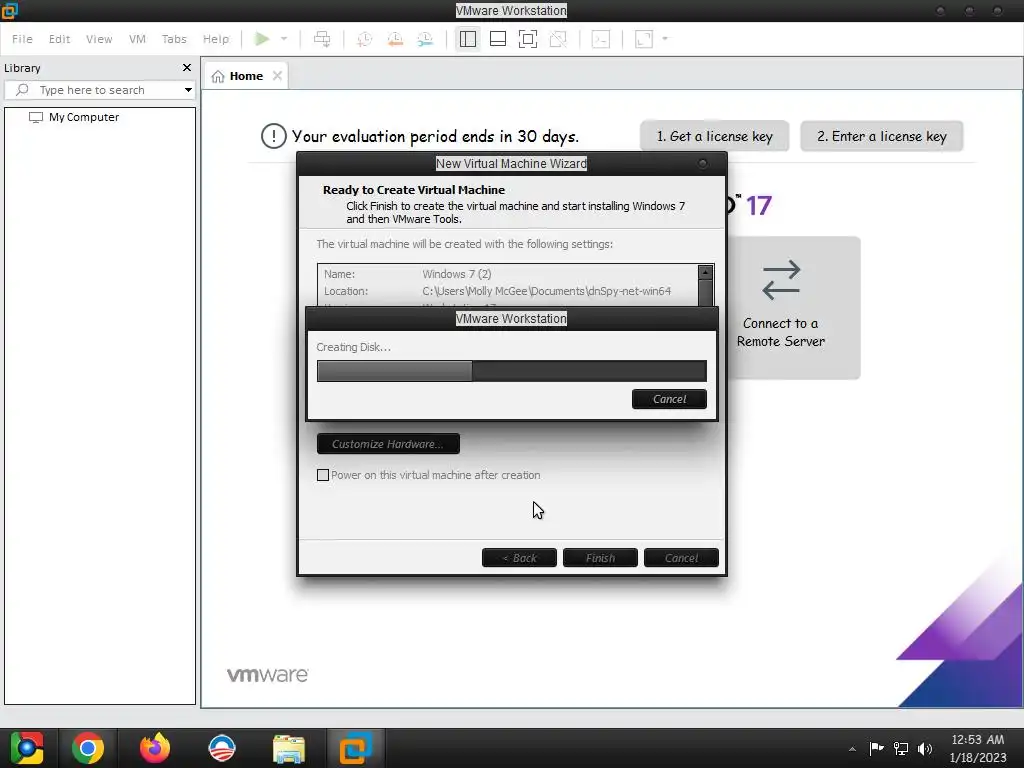
Task: Click the VM Name value Windows 7 (2)
Action: click(456, 274)
